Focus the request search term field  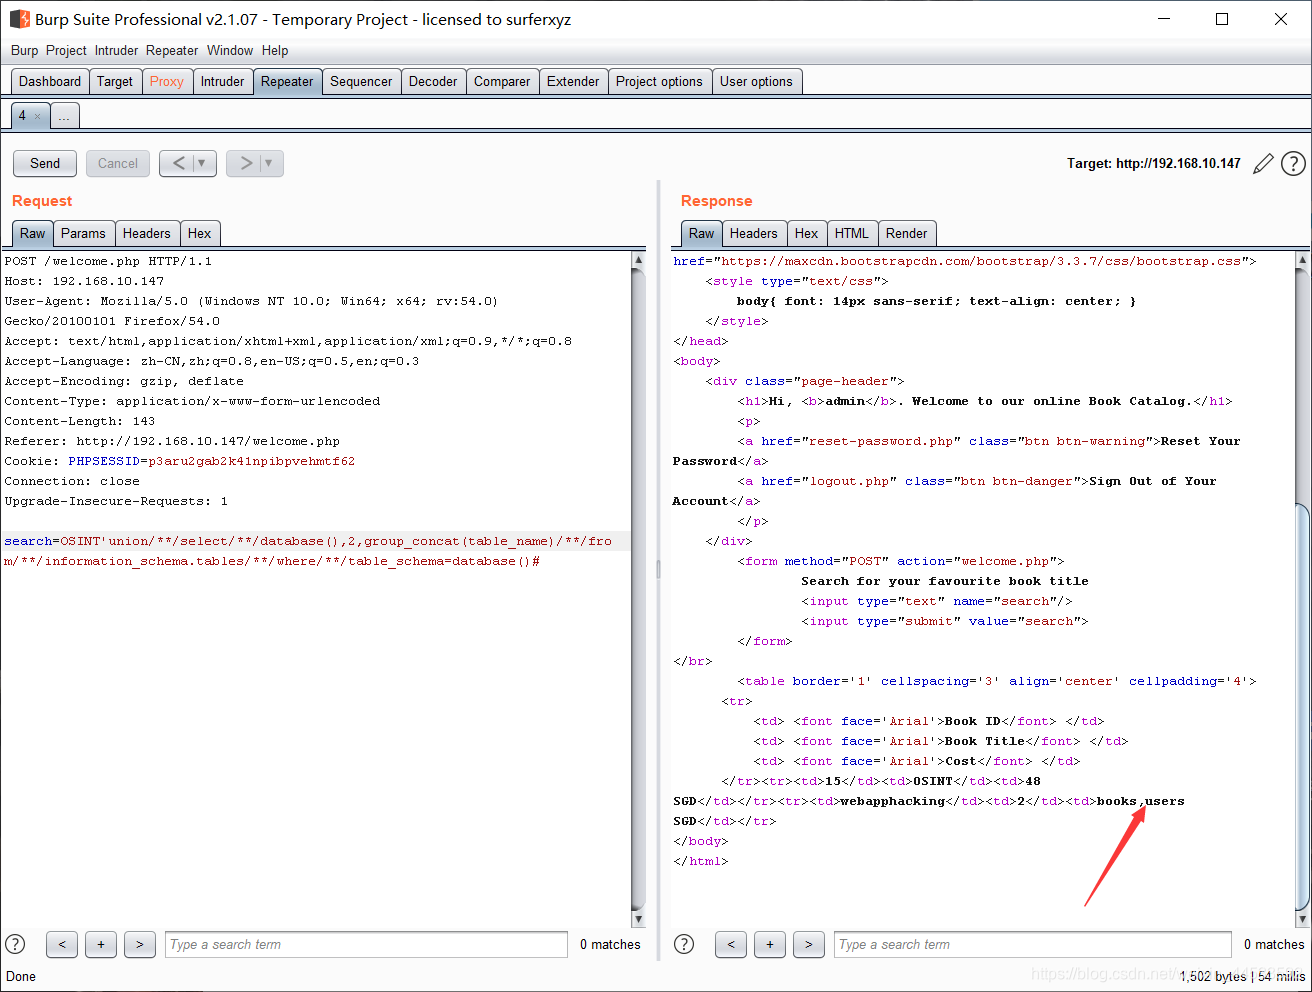pos(366,944)
